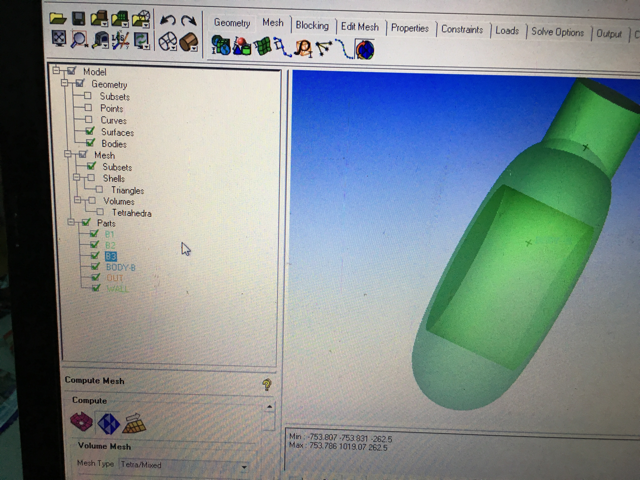Switch to the Solve Options tab
640x481 pixels.
point(558,32)
